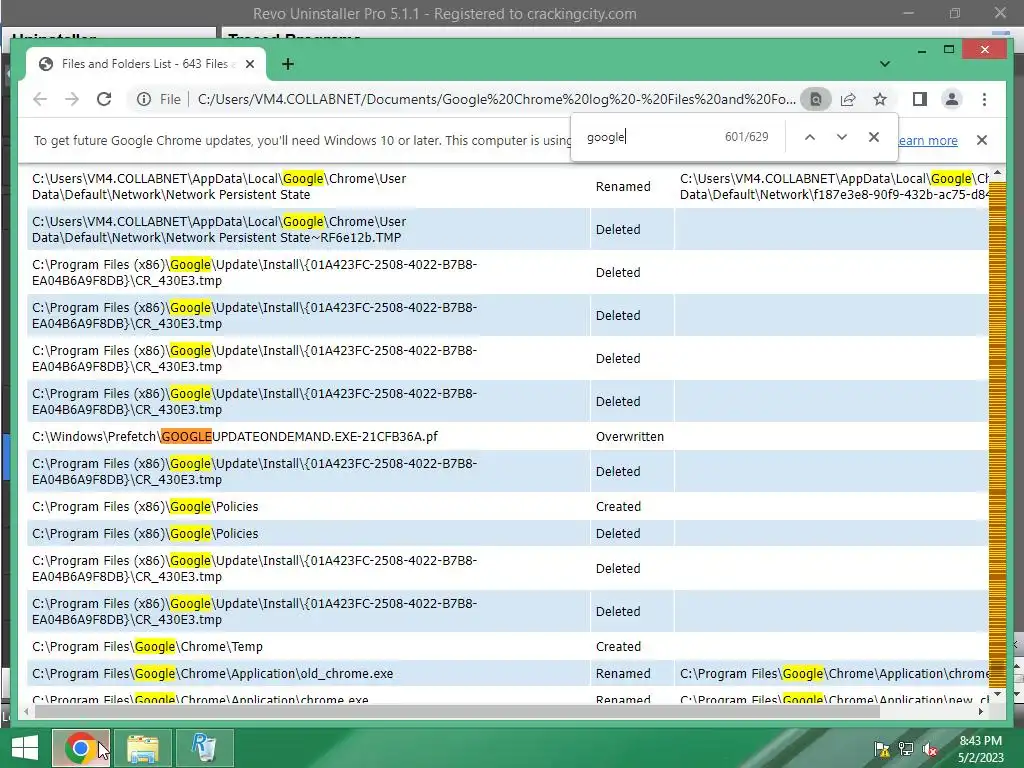This screenshot has width=1024, height=768.
Task: Select the renamed-to path f187e3e8-90f9-432b
Action: click(x=834, y=187)
